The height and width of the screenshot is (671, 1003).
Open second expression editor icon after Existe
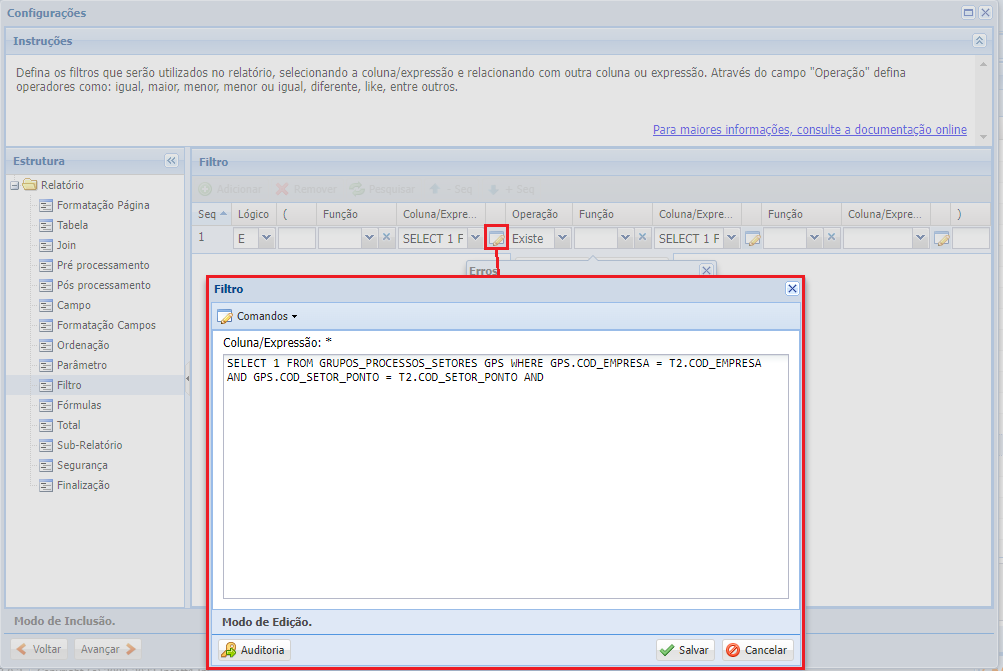[752, 238]
